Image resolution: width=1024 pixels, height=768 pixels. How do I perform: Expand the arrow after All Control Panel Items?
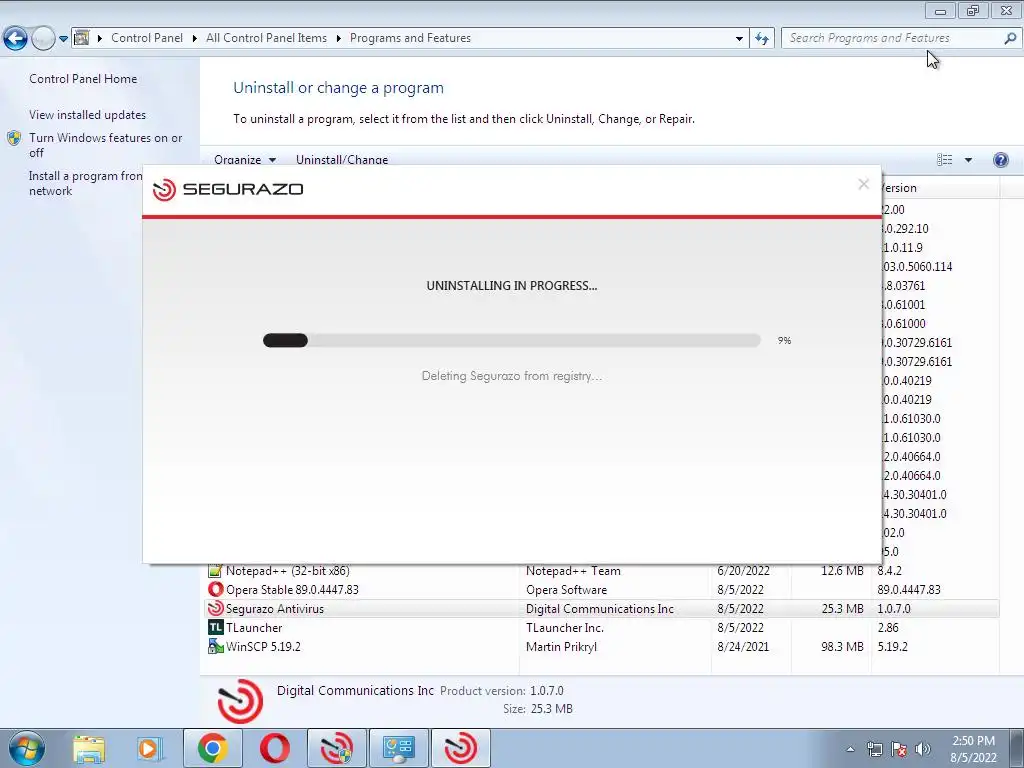coord(338,39)
